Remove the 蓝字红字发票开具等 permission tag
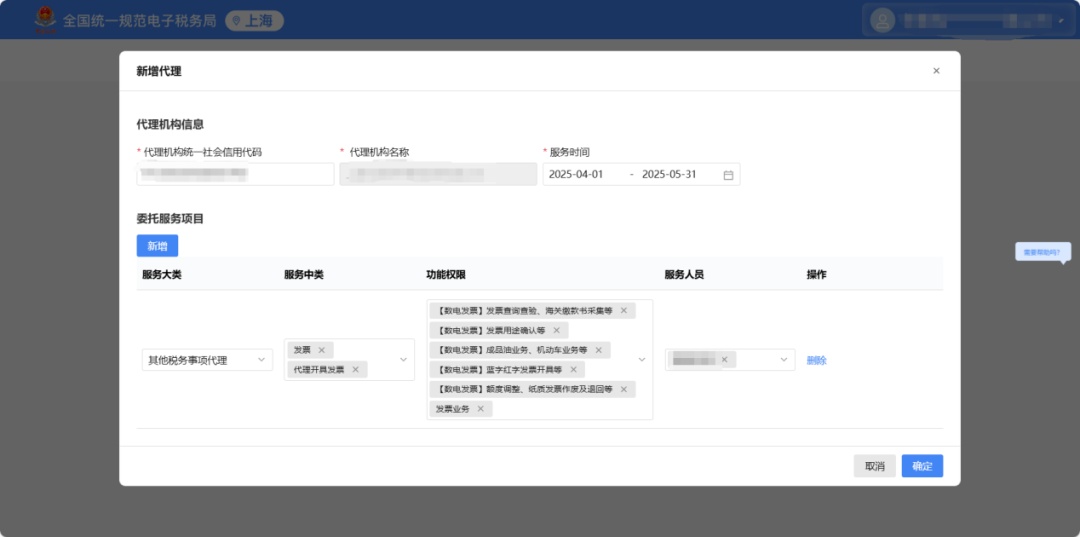Viewport: 1080px width, 537px height. click(x=573, y=370)
